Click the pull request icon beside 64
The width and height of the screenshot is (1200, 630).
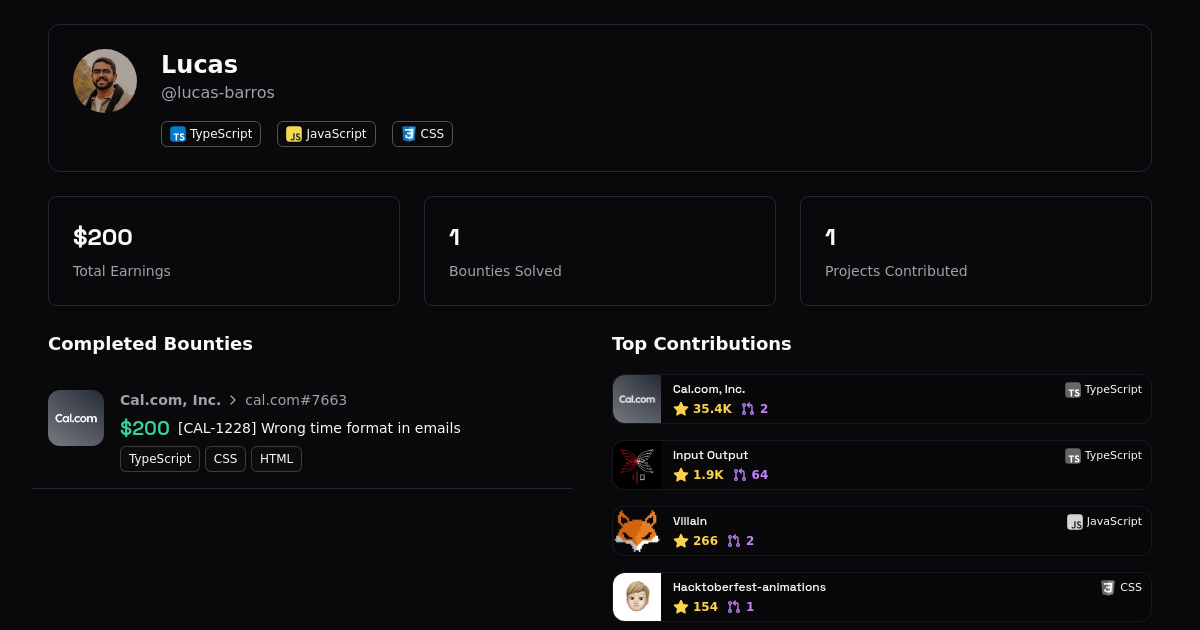click(x=740, y=475)
